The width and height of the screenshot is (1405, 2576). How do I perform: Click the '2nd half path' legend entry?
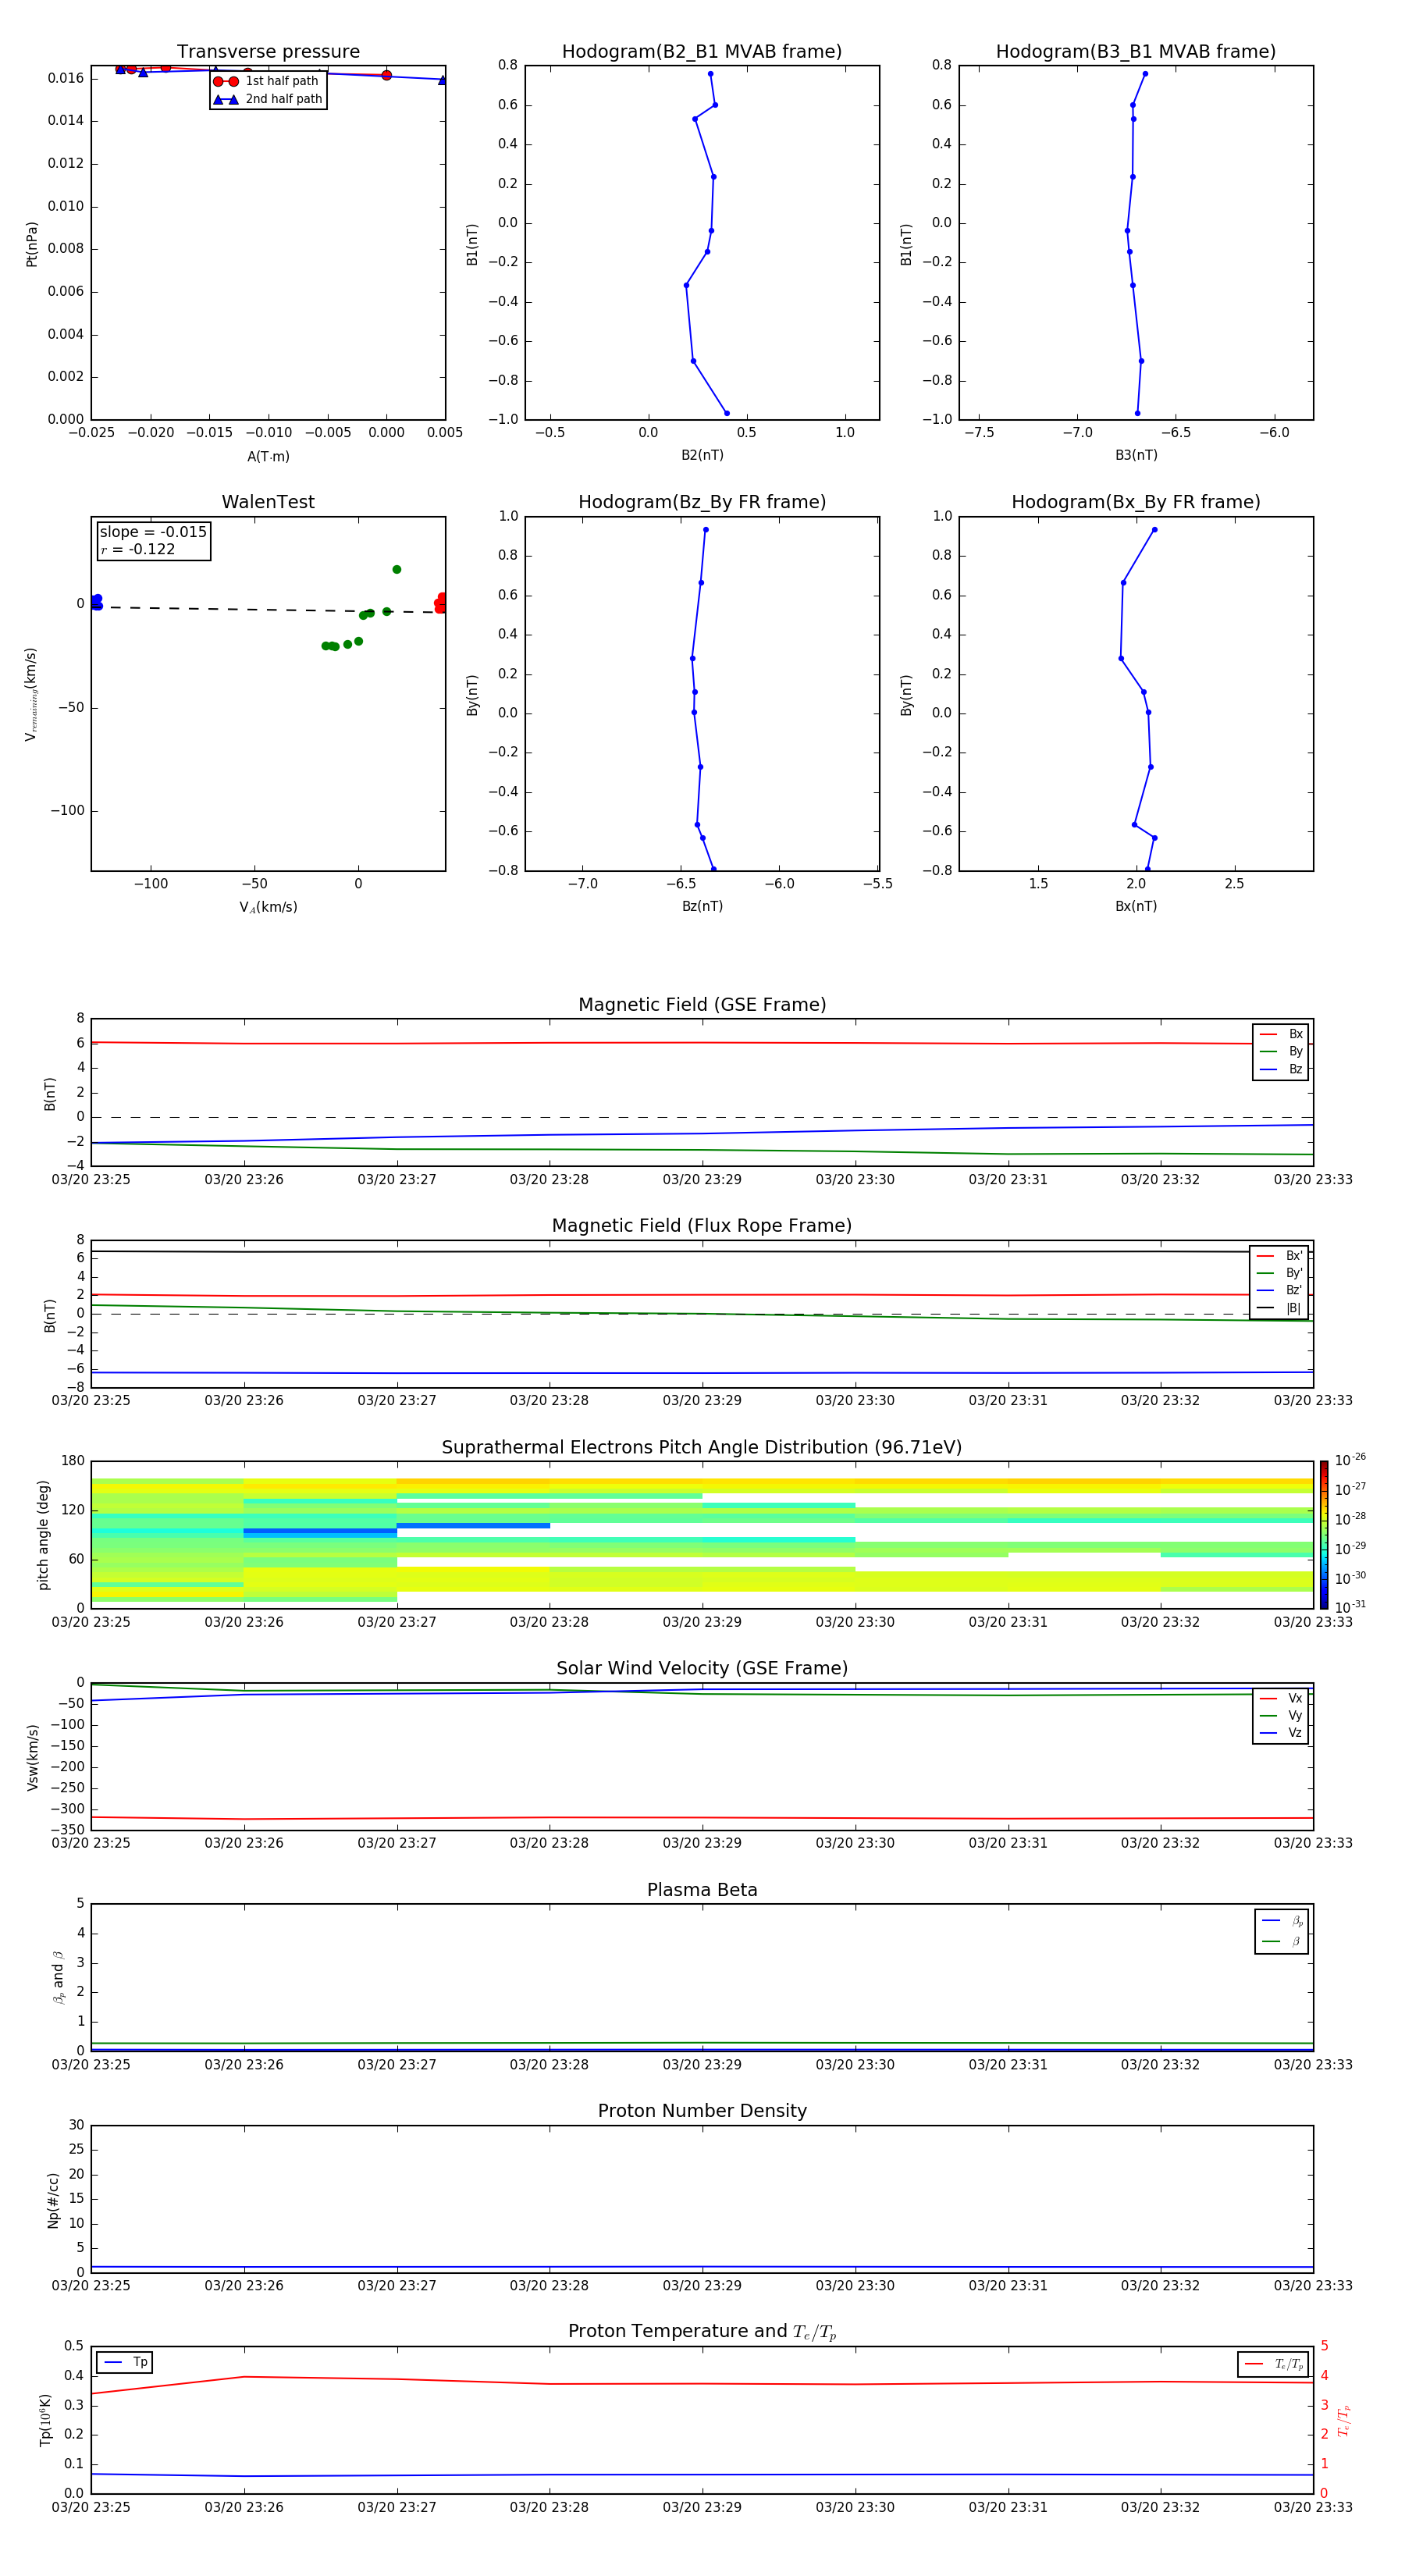268,99
